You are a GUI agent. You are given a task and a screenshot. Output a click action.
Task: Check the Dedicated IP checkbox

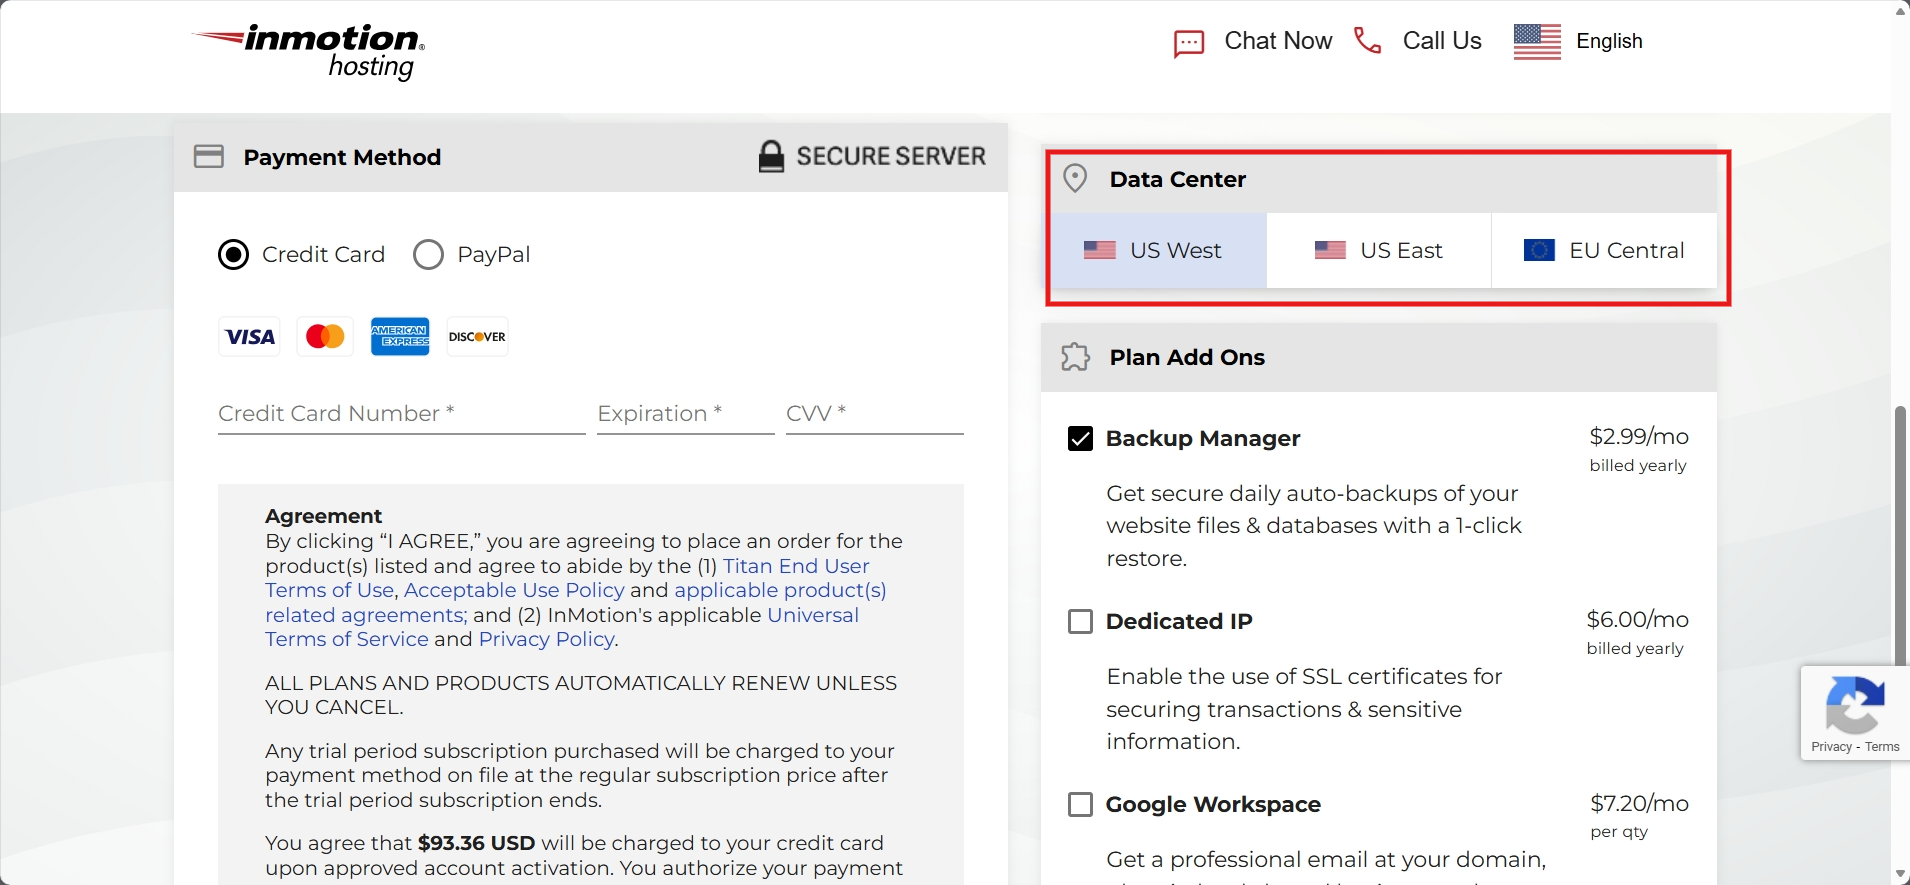(1081, 622)
